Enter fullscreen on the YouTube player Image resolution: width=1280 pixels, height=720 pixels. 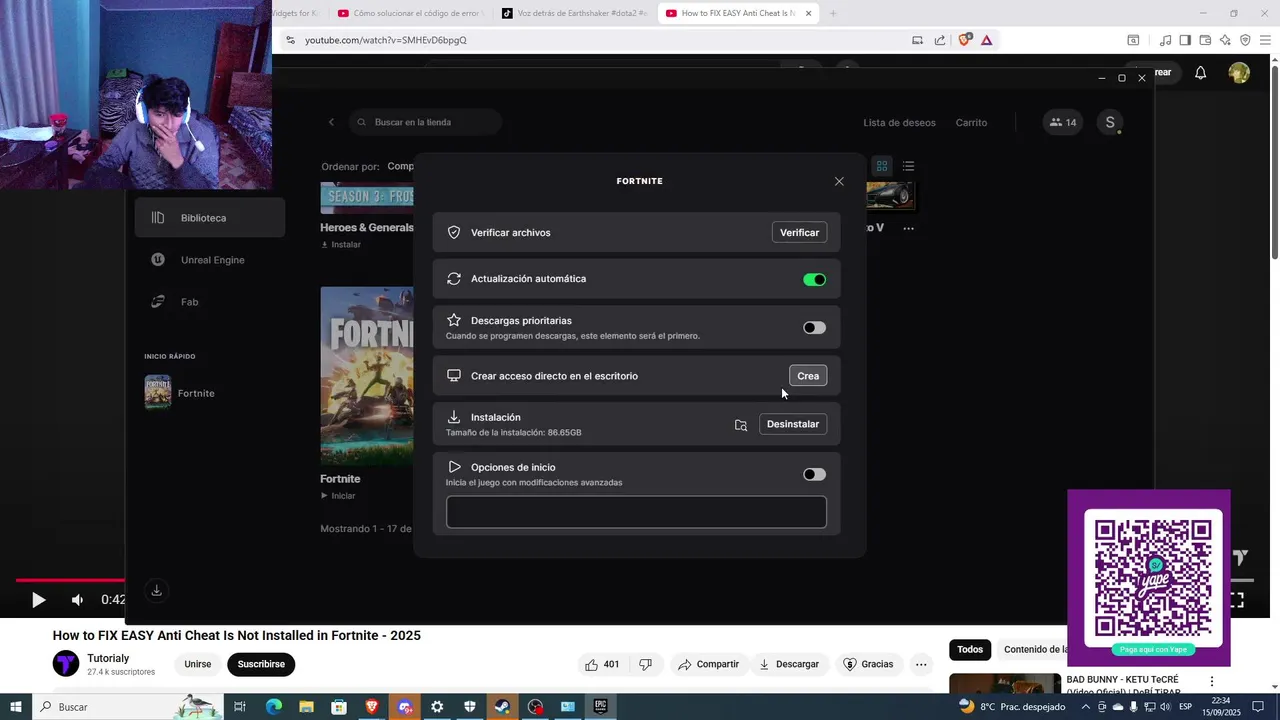(1236, 600)
